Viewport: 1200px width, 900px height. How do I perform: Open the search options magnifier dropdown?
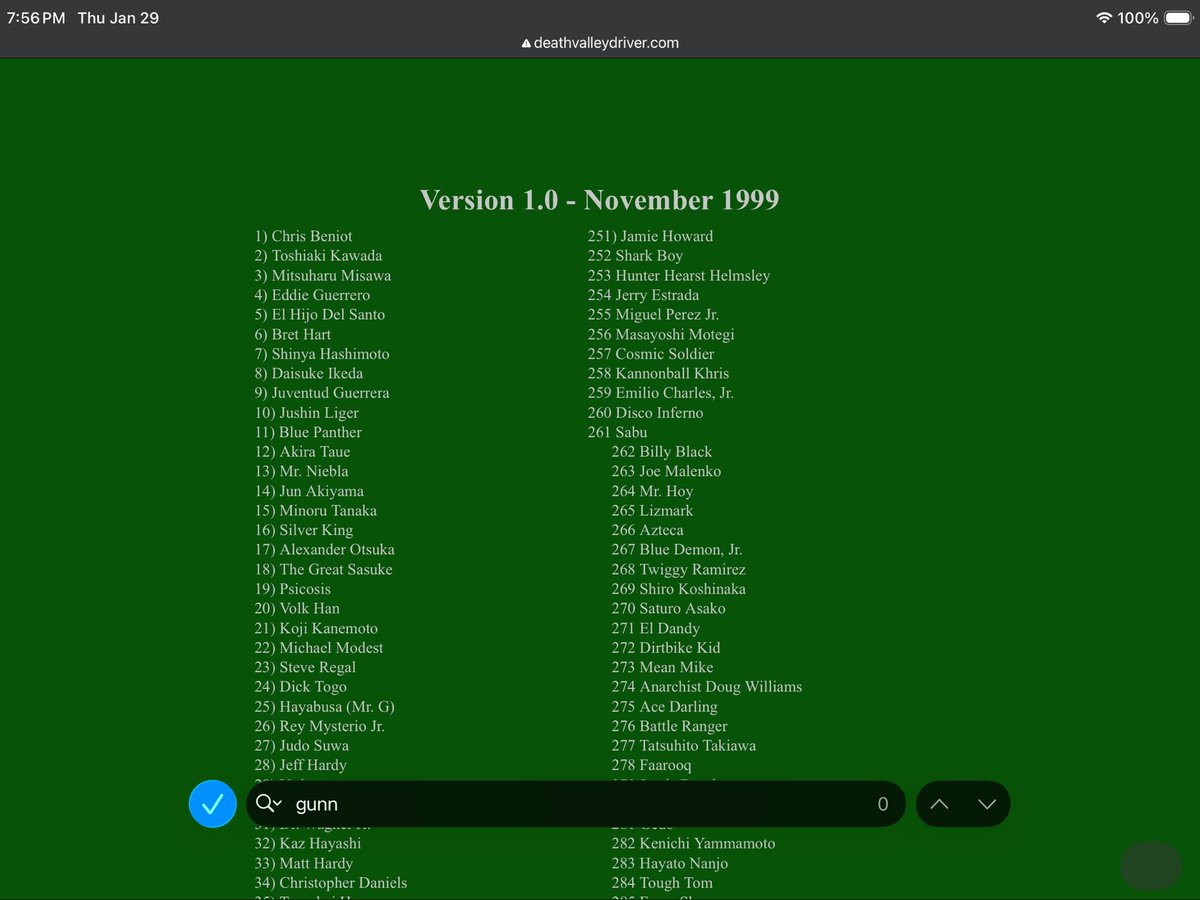[x=269, y=804]
